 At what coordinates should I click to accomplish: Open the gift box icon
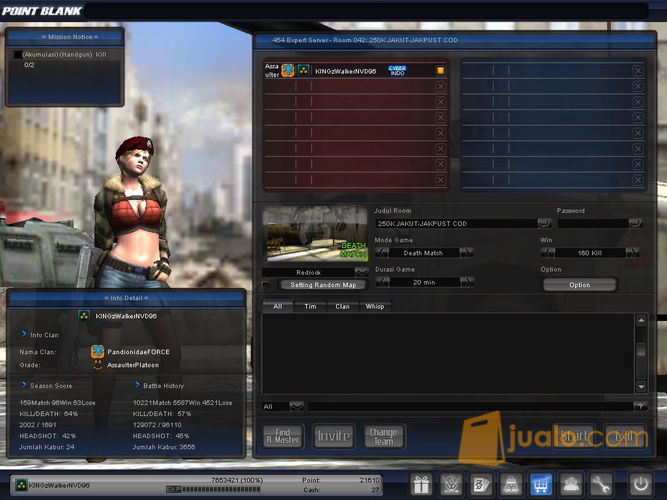point(422,484)
